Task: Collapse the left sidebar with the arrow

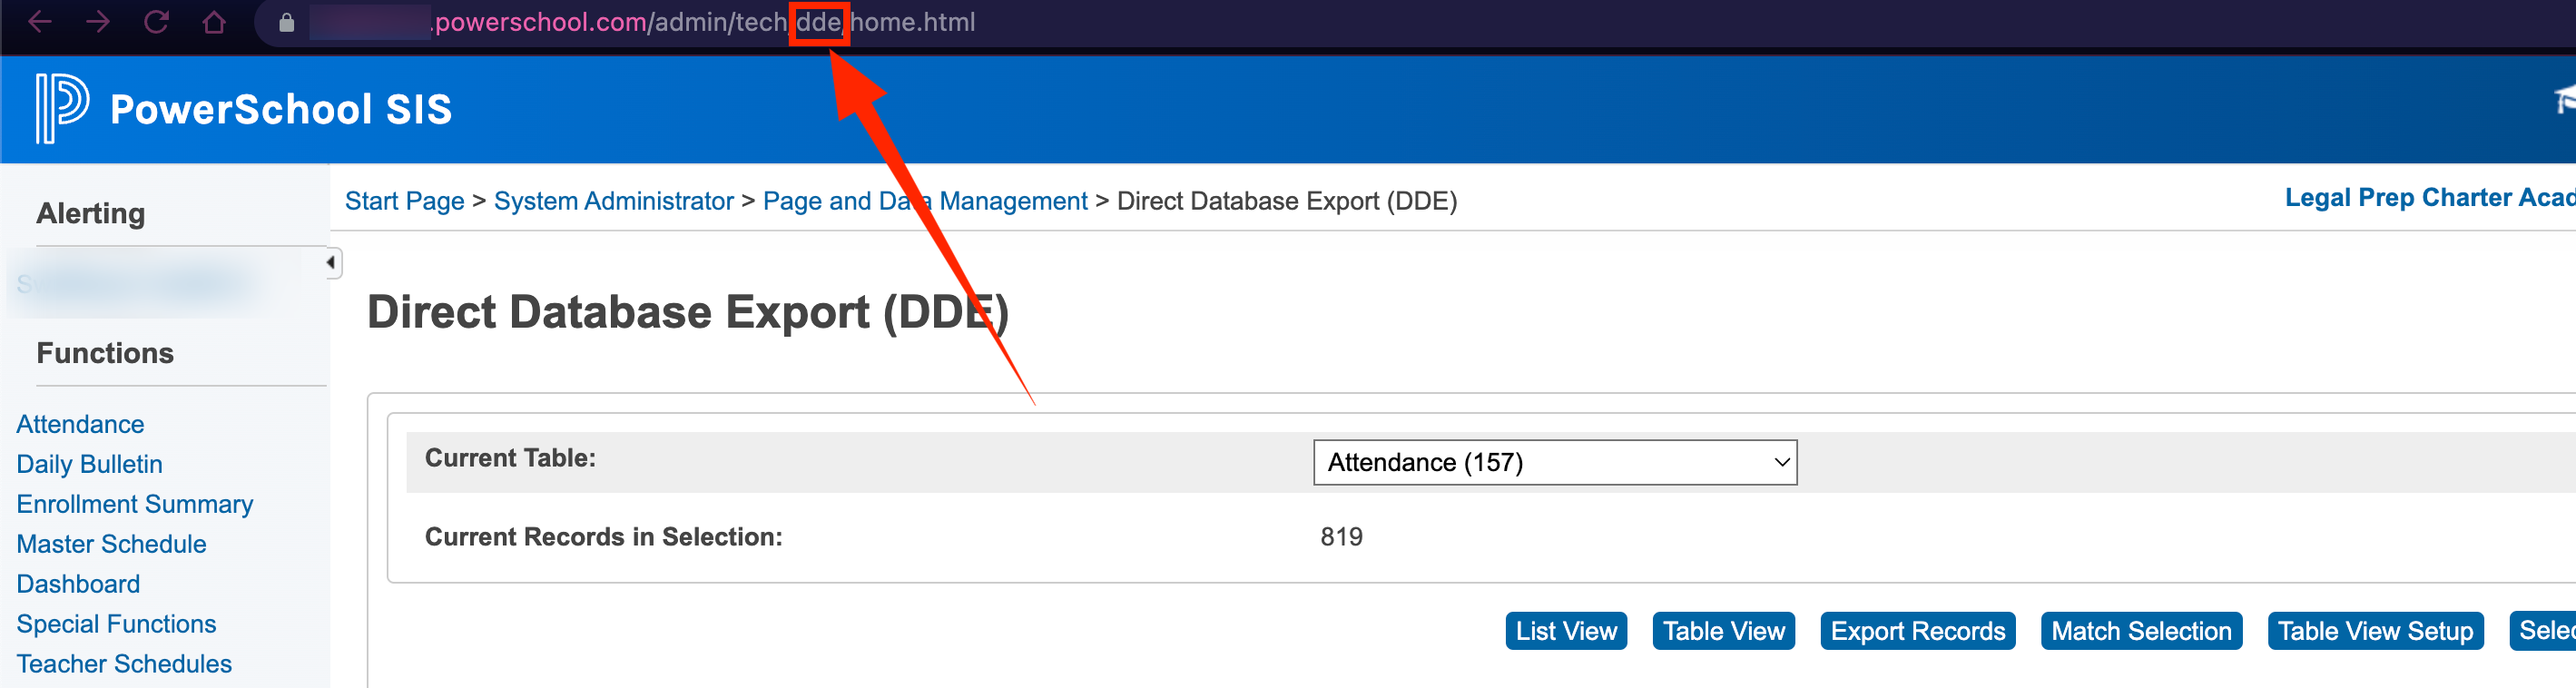Action: [330, 261]
